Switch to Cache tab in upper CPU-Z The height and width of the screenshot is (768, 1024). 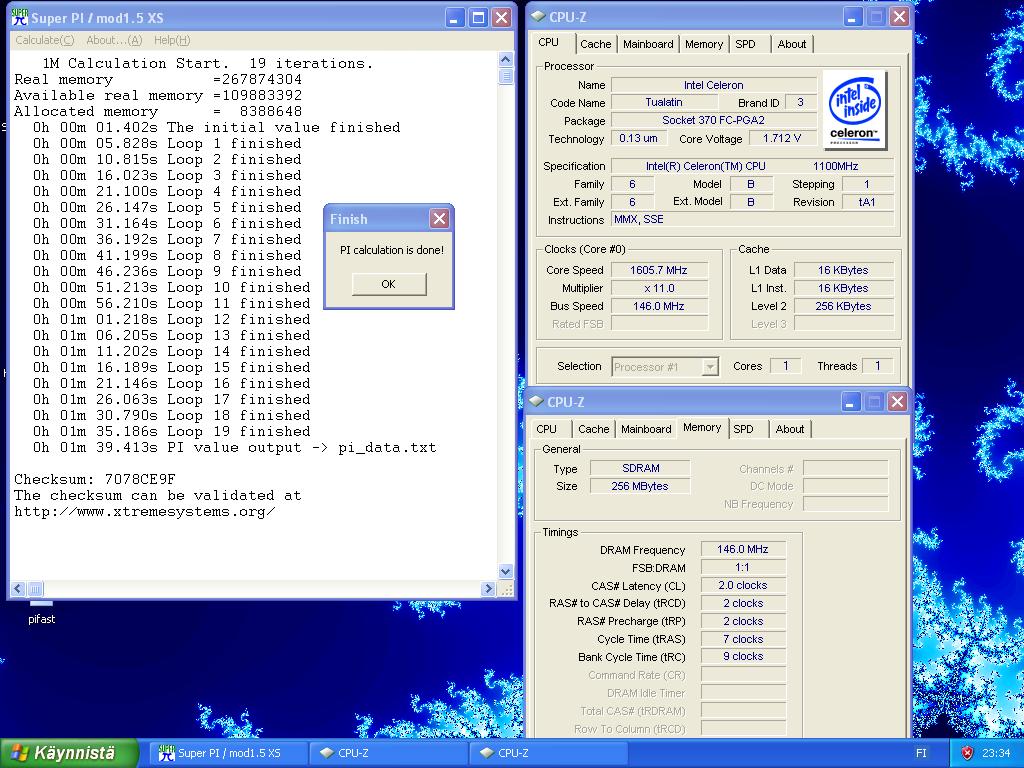tap(596, 44)
